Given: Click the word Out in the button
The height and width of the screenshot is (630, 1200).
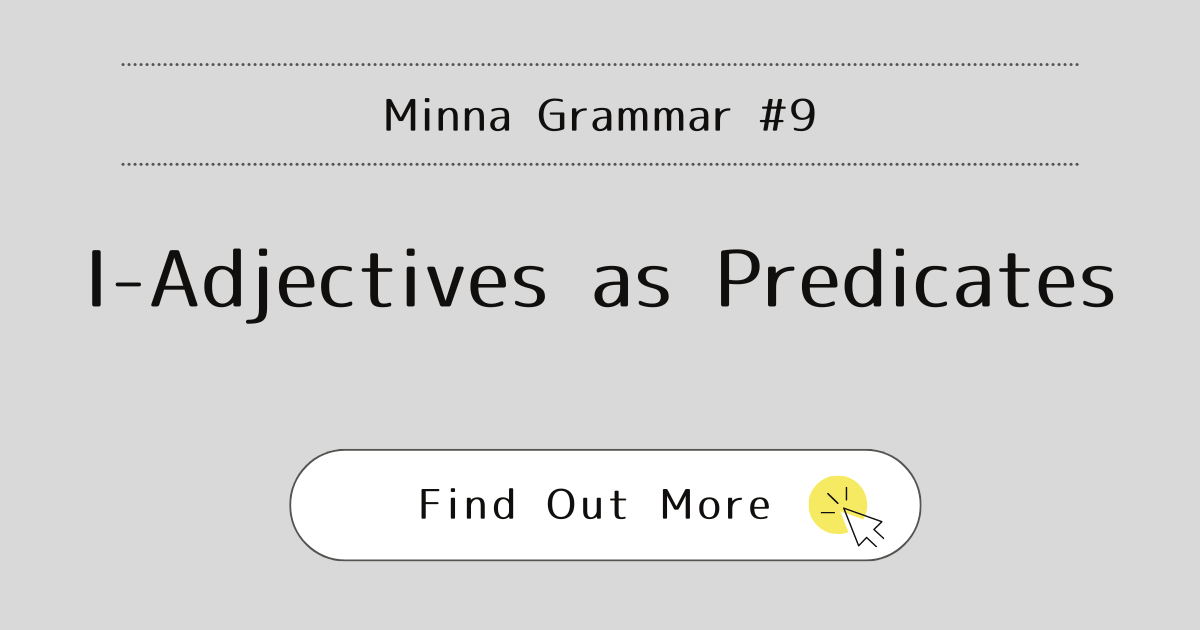Looking at the screenshot, I should coord(588,505).
